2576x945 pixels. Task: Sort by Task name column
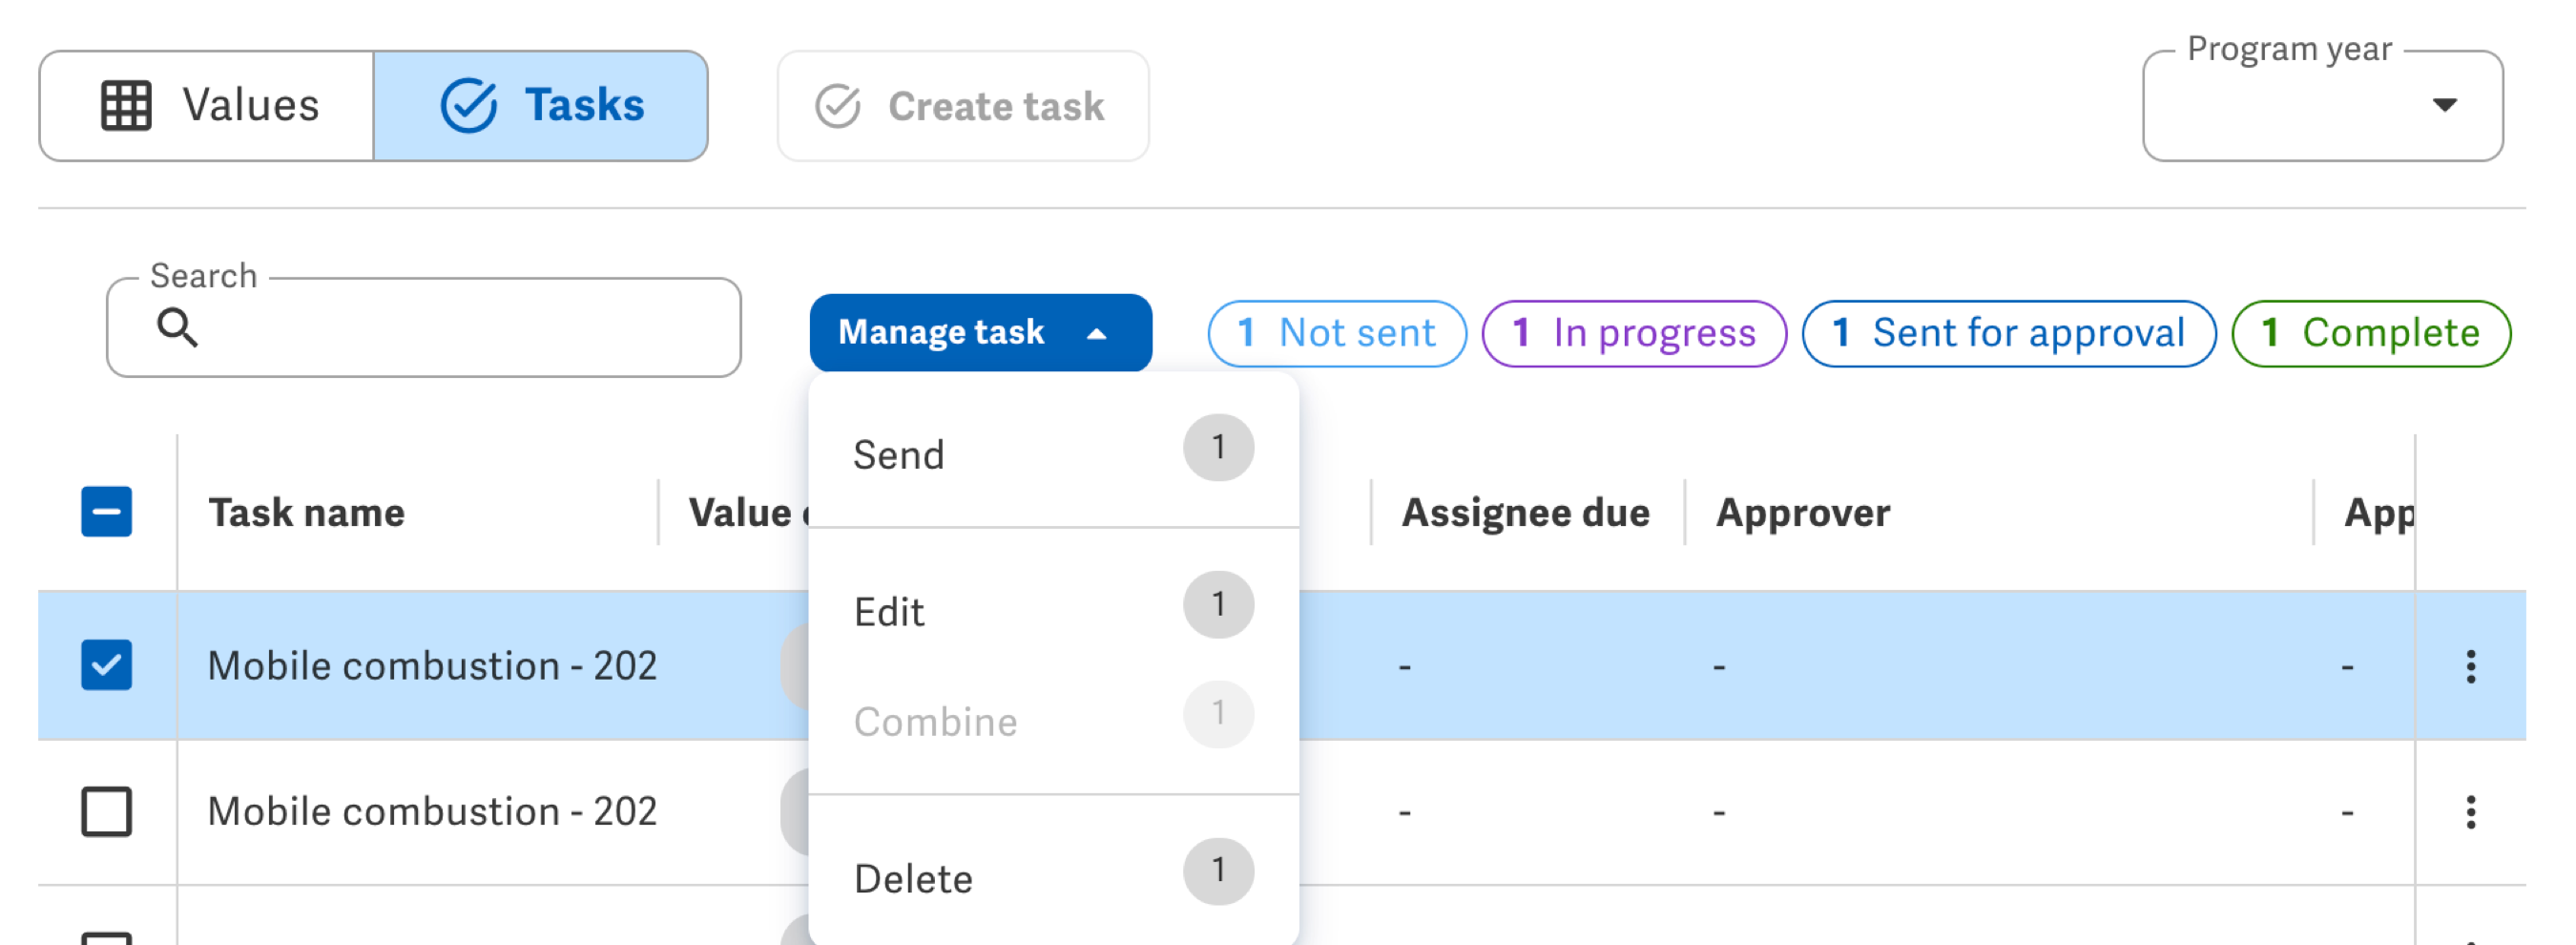click(x=307, y=513)
